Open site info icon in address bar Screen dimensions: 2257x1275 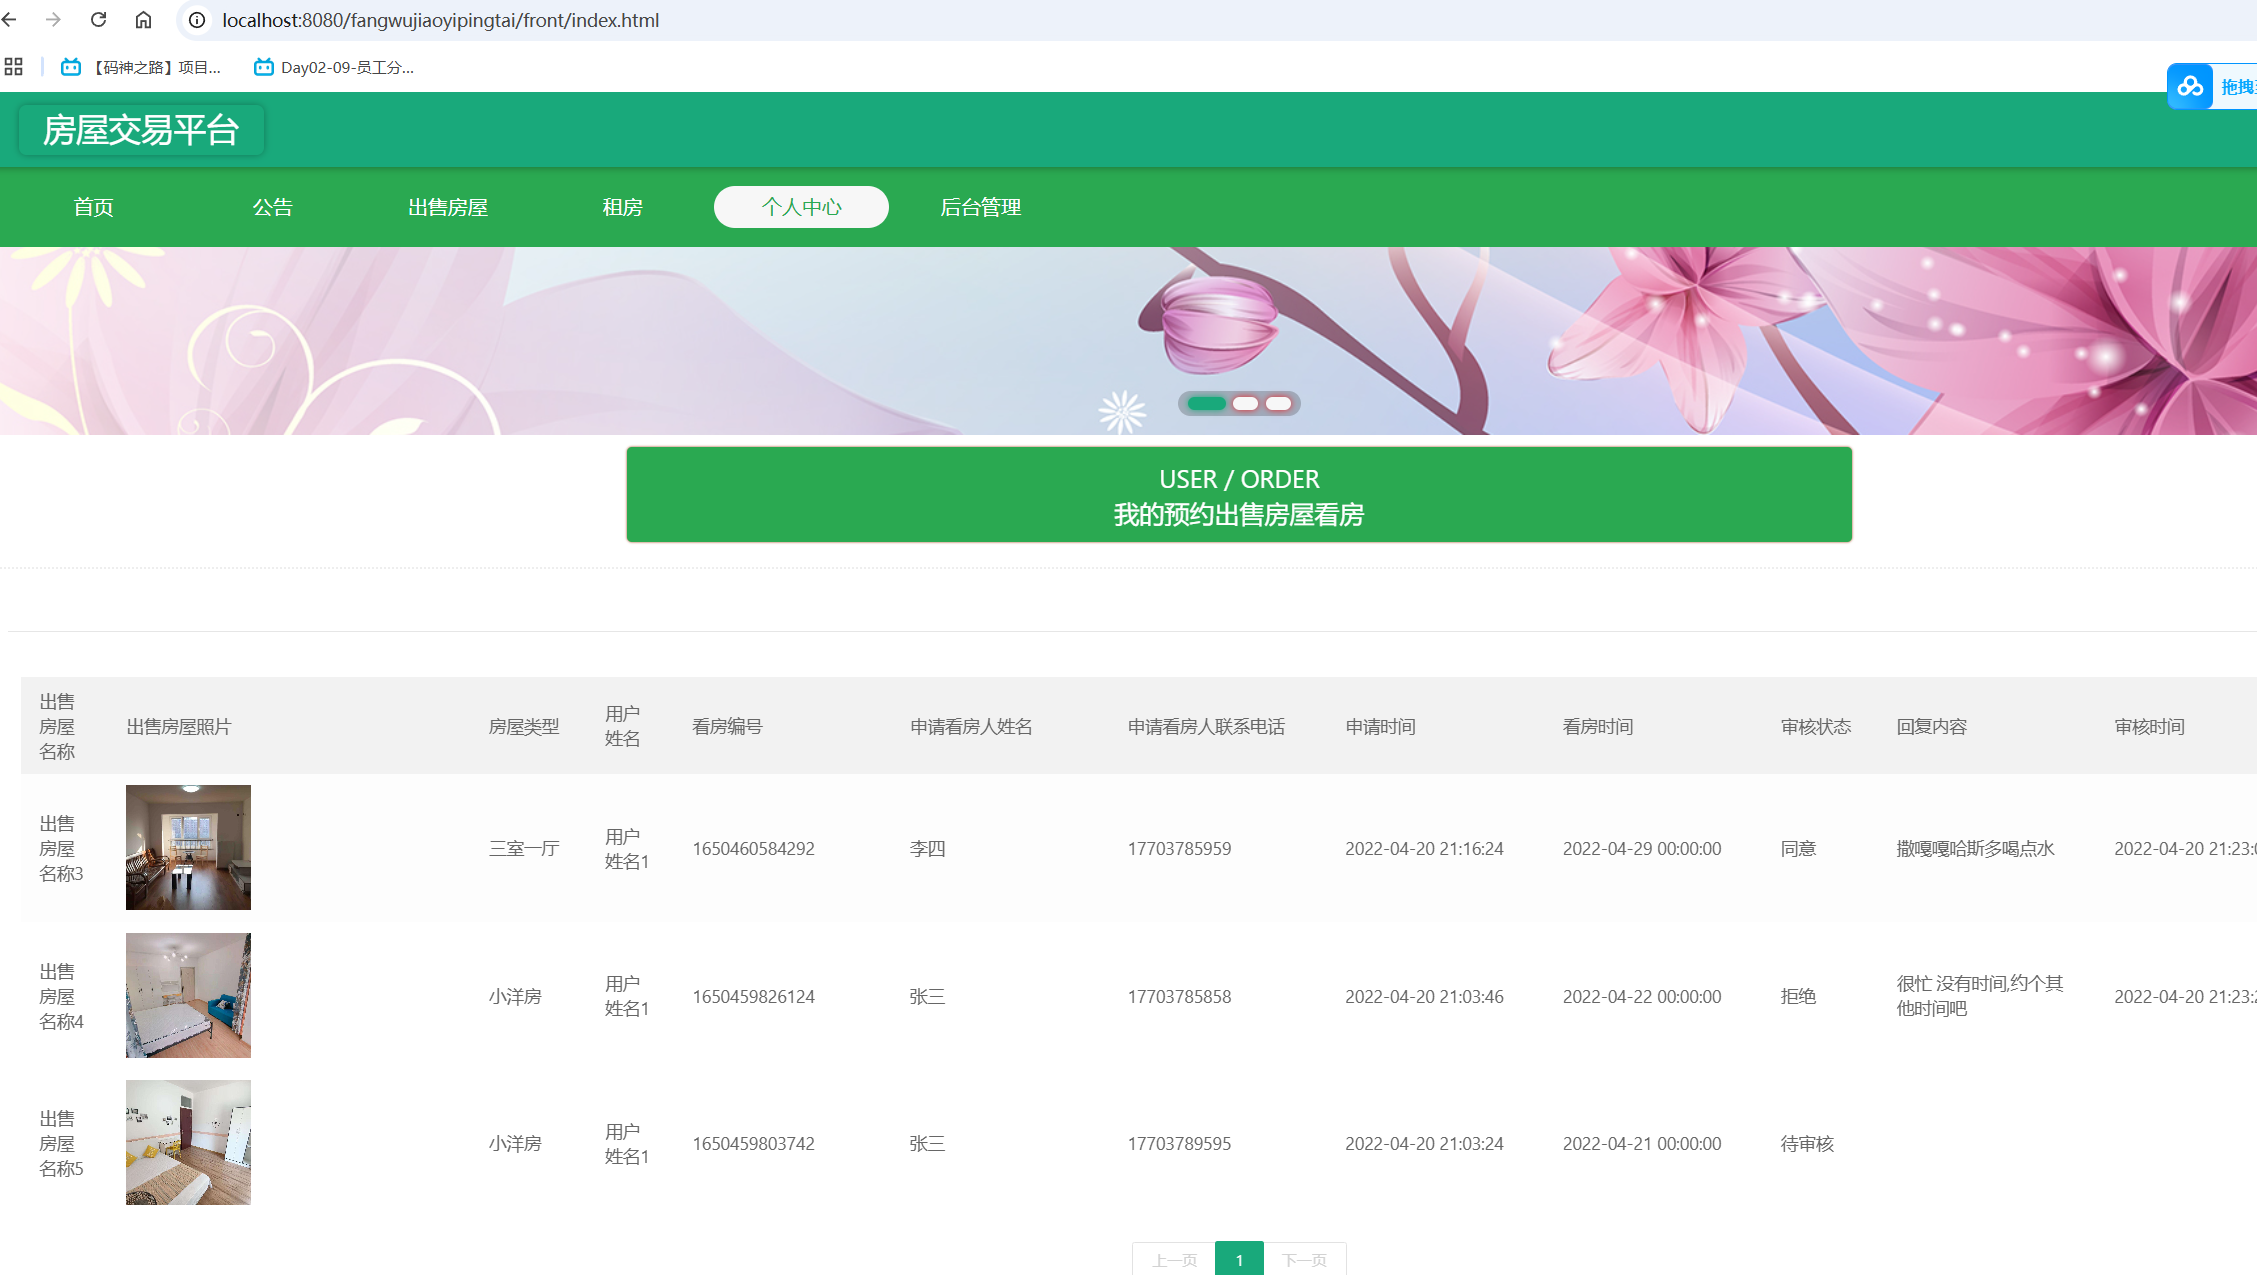pyautogui.click(x=197, y=20)
